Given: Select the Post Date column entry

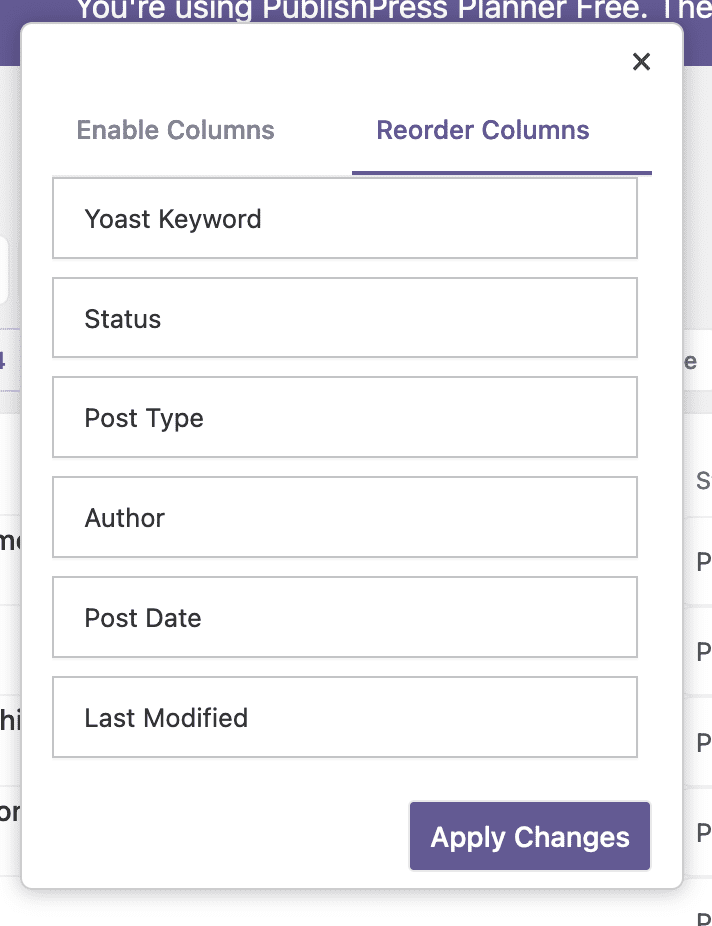Looking at the screenshot, I should (x=345, y=617).
